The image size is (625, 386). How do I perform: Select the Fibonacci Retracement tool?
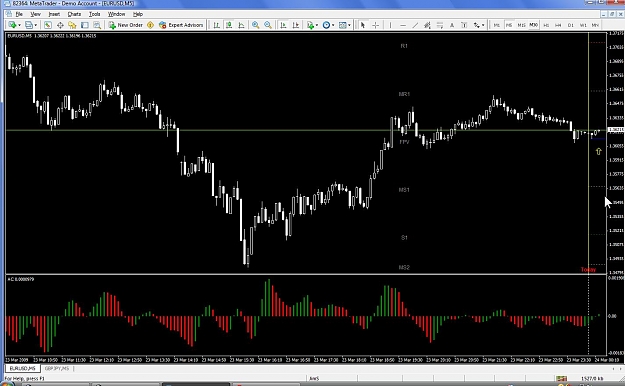(x=440, y=25)
